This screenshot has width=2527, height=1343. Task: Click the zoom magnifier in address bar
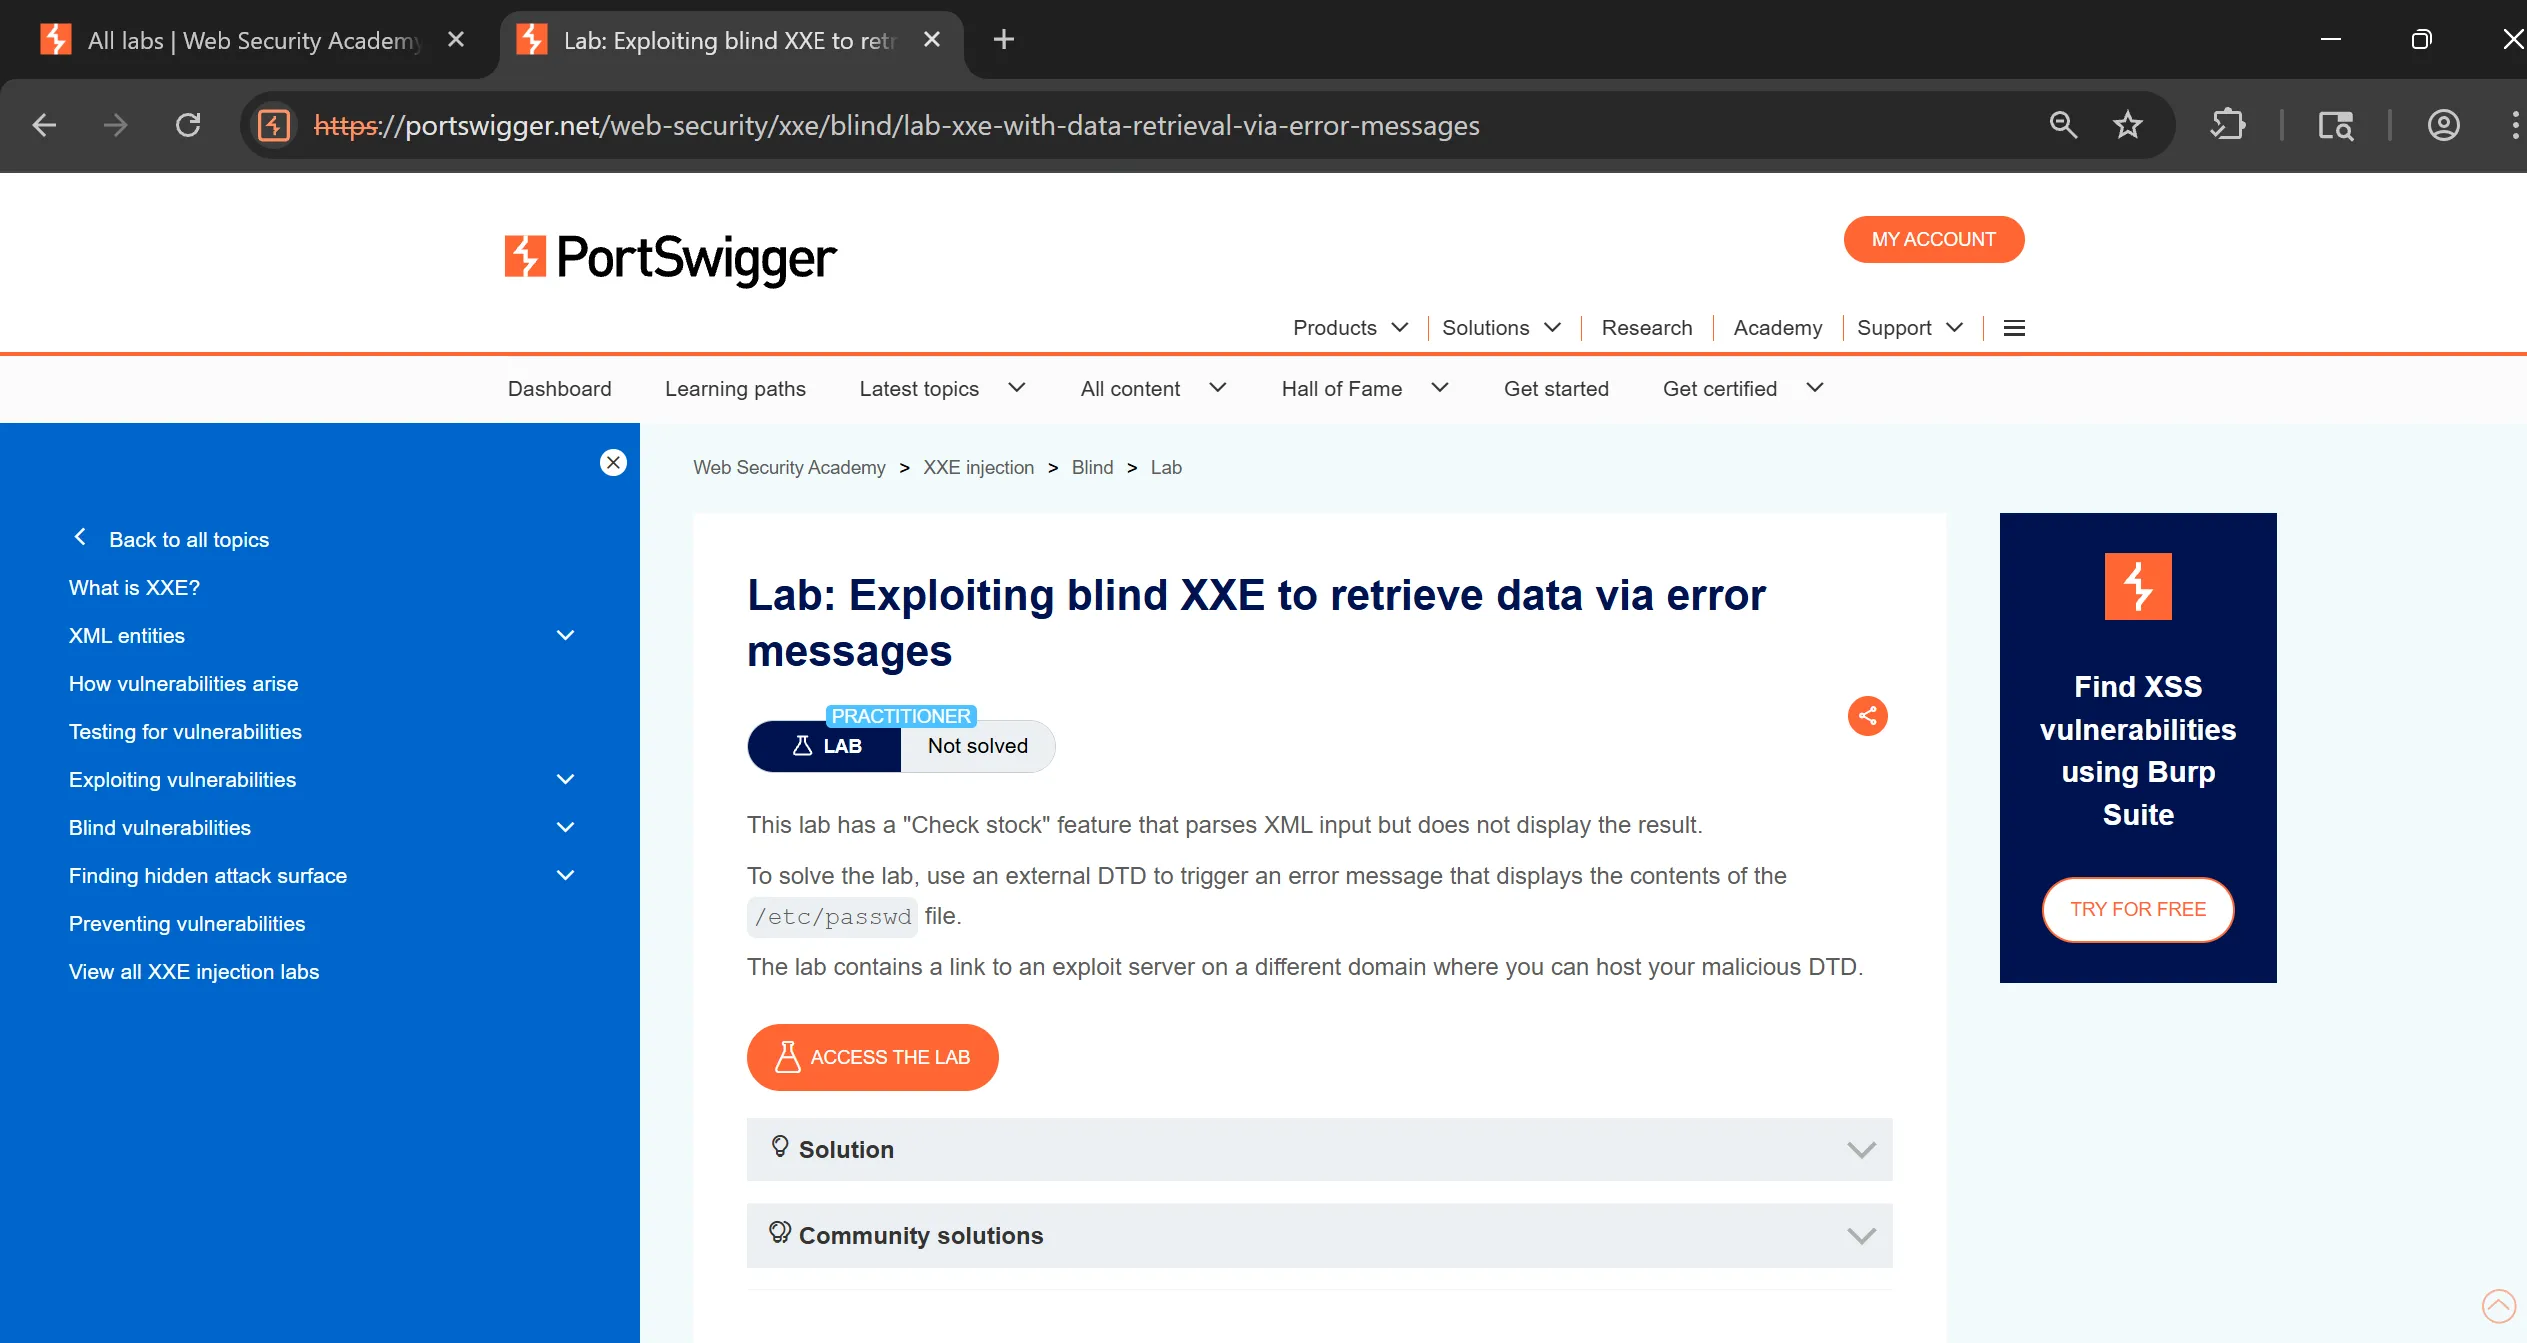coord(2063,125)
